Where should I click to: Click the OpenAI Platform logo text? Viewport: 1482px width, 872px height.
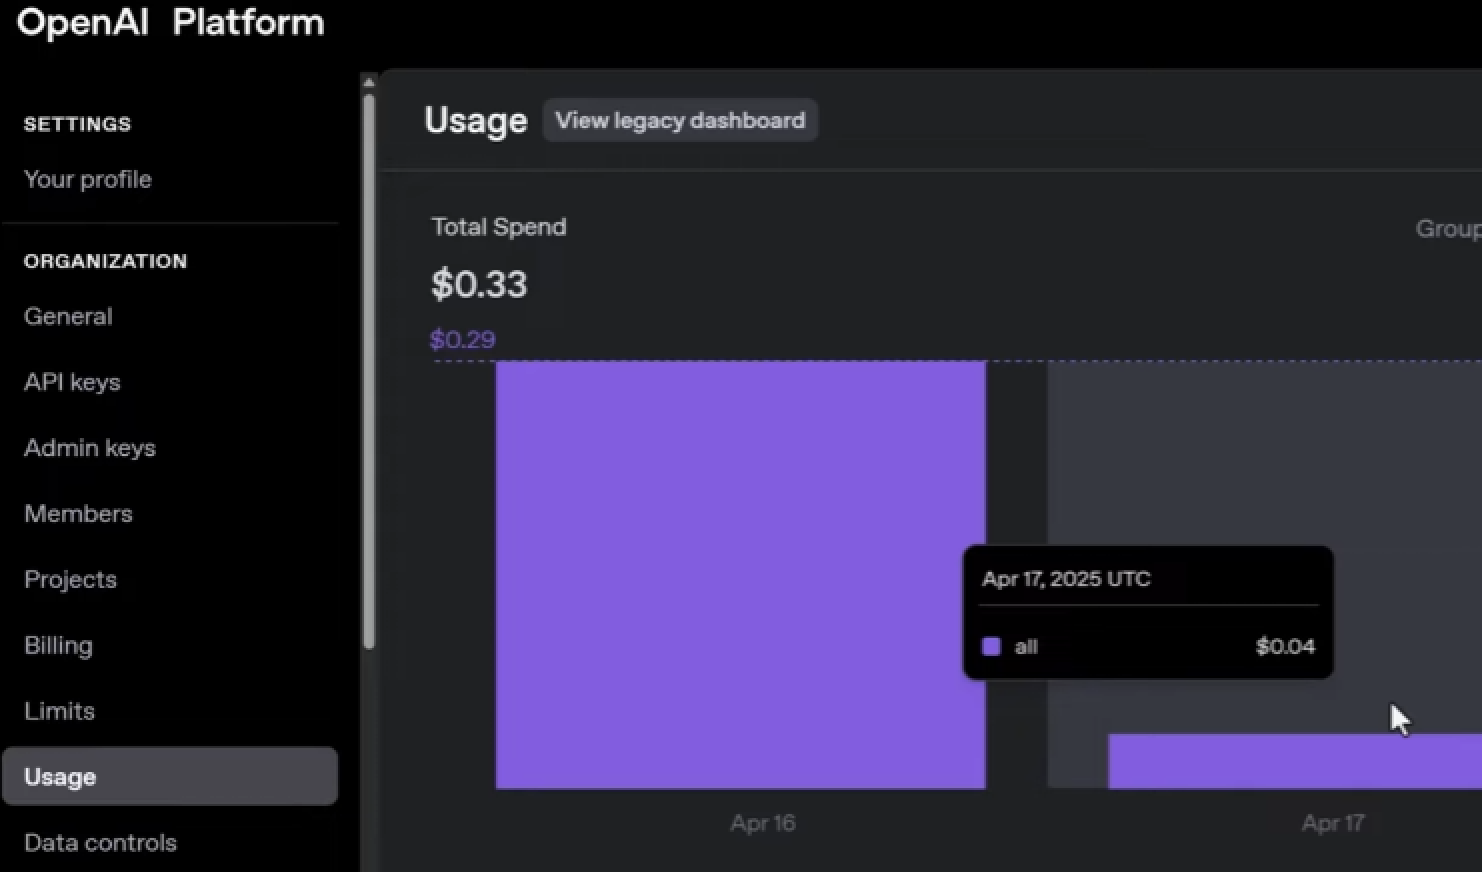tap(171, 22)
